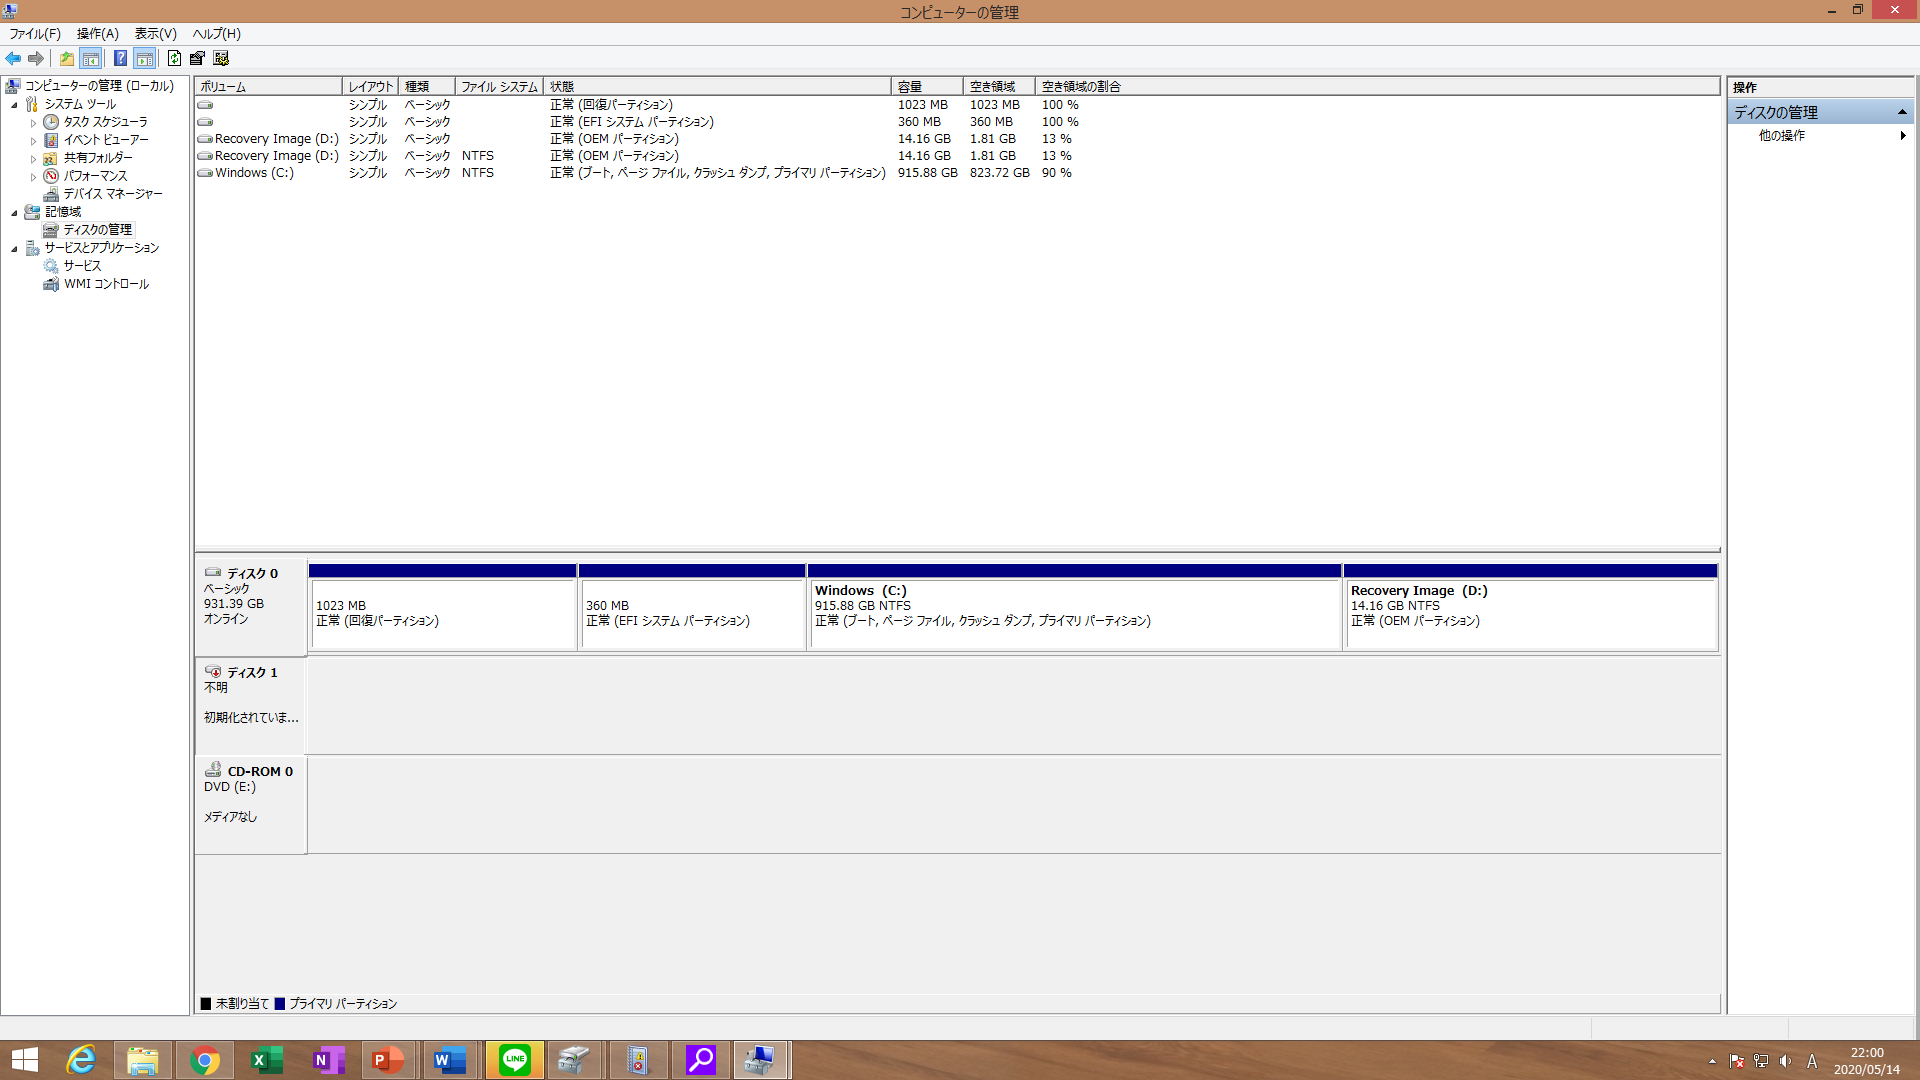Image resolution: width=1920 pixels, height=1080 pixels.
Task: Click the Back arrow toolbar icon
Action: tap(13, 58)
